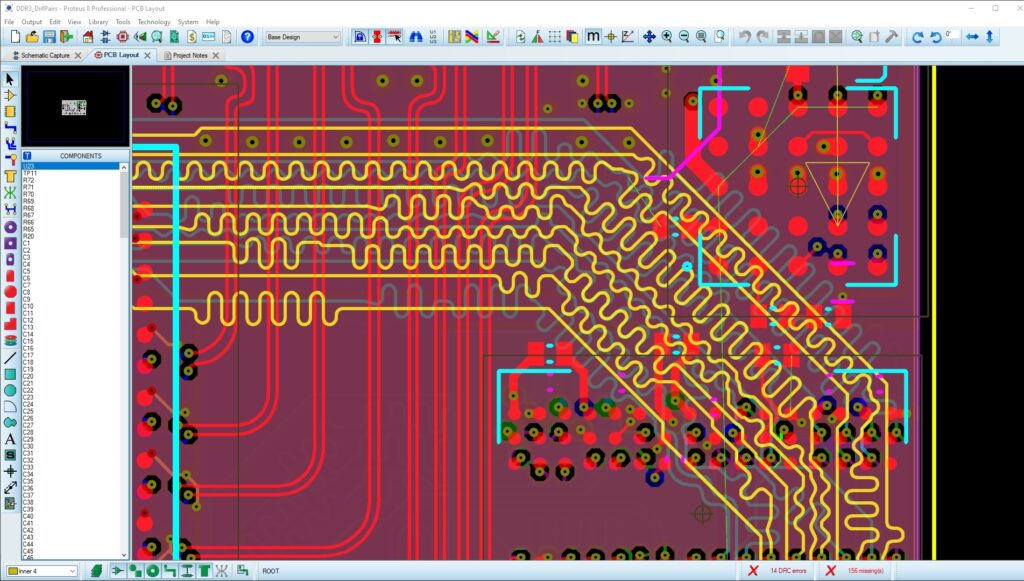Undo the last action
The image size is (1024, 581).
tap(744, 37)
